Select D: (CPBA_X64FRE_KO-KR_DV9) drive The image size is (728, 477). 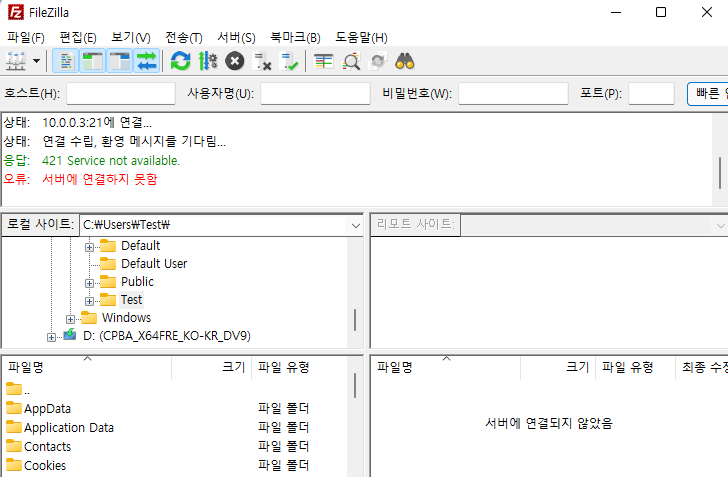pyautogui.click(x=167, y=336)
